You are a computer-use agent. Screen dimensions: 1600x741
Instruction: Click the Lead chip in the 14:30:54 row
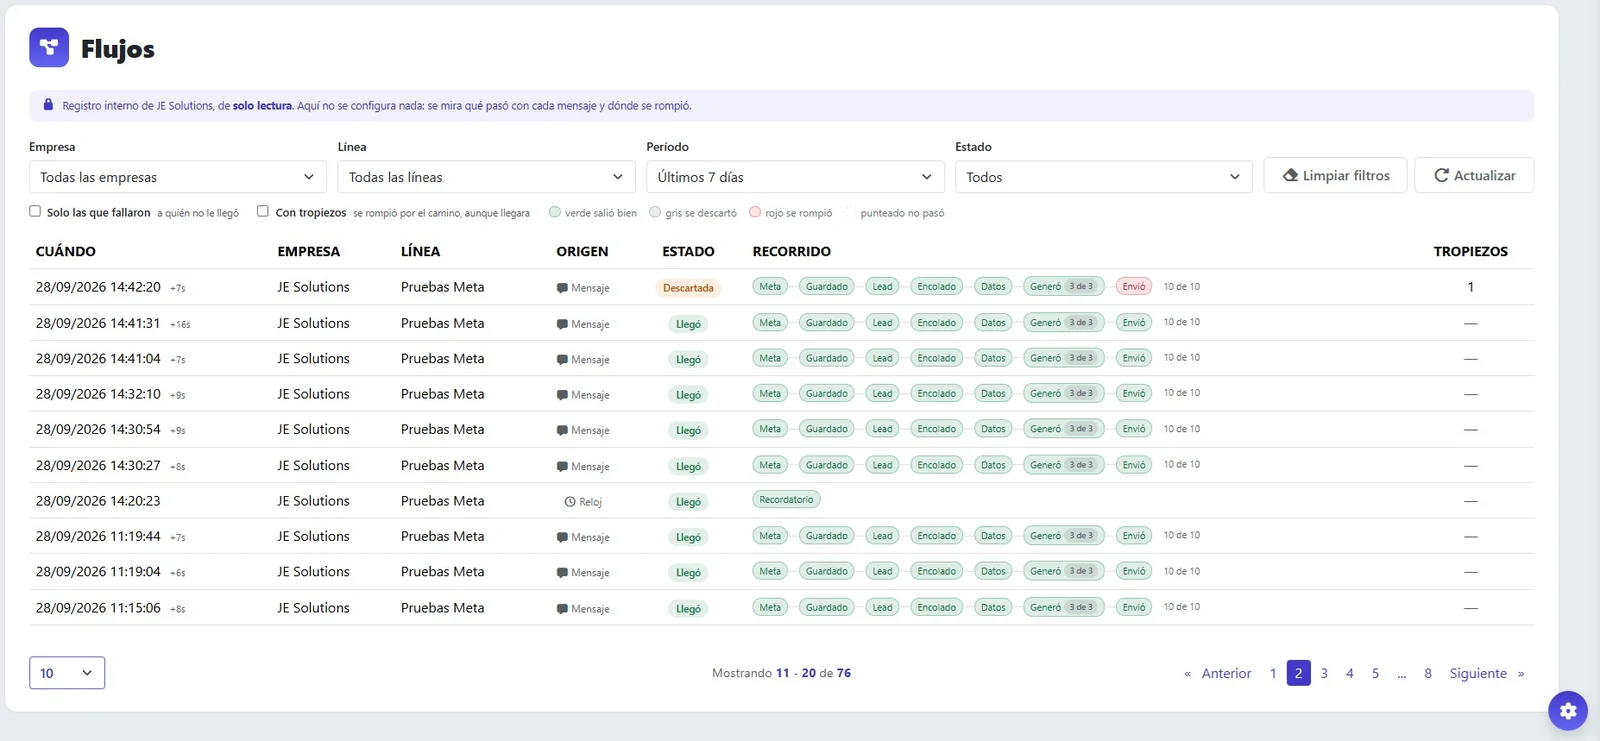point(882,429)
